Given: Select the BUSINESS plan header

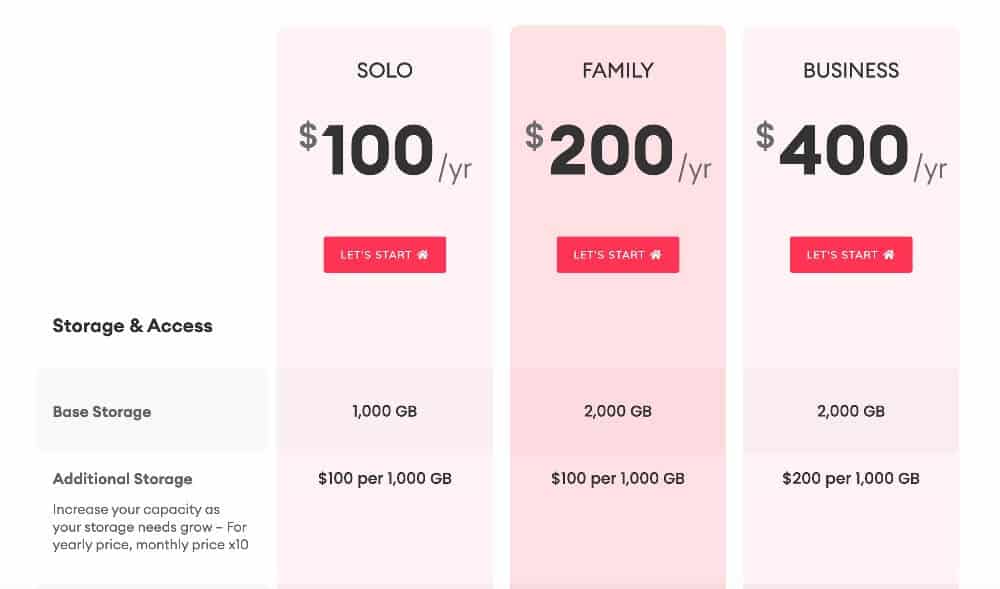Looking at the screenshot, I should coord(850,70).
